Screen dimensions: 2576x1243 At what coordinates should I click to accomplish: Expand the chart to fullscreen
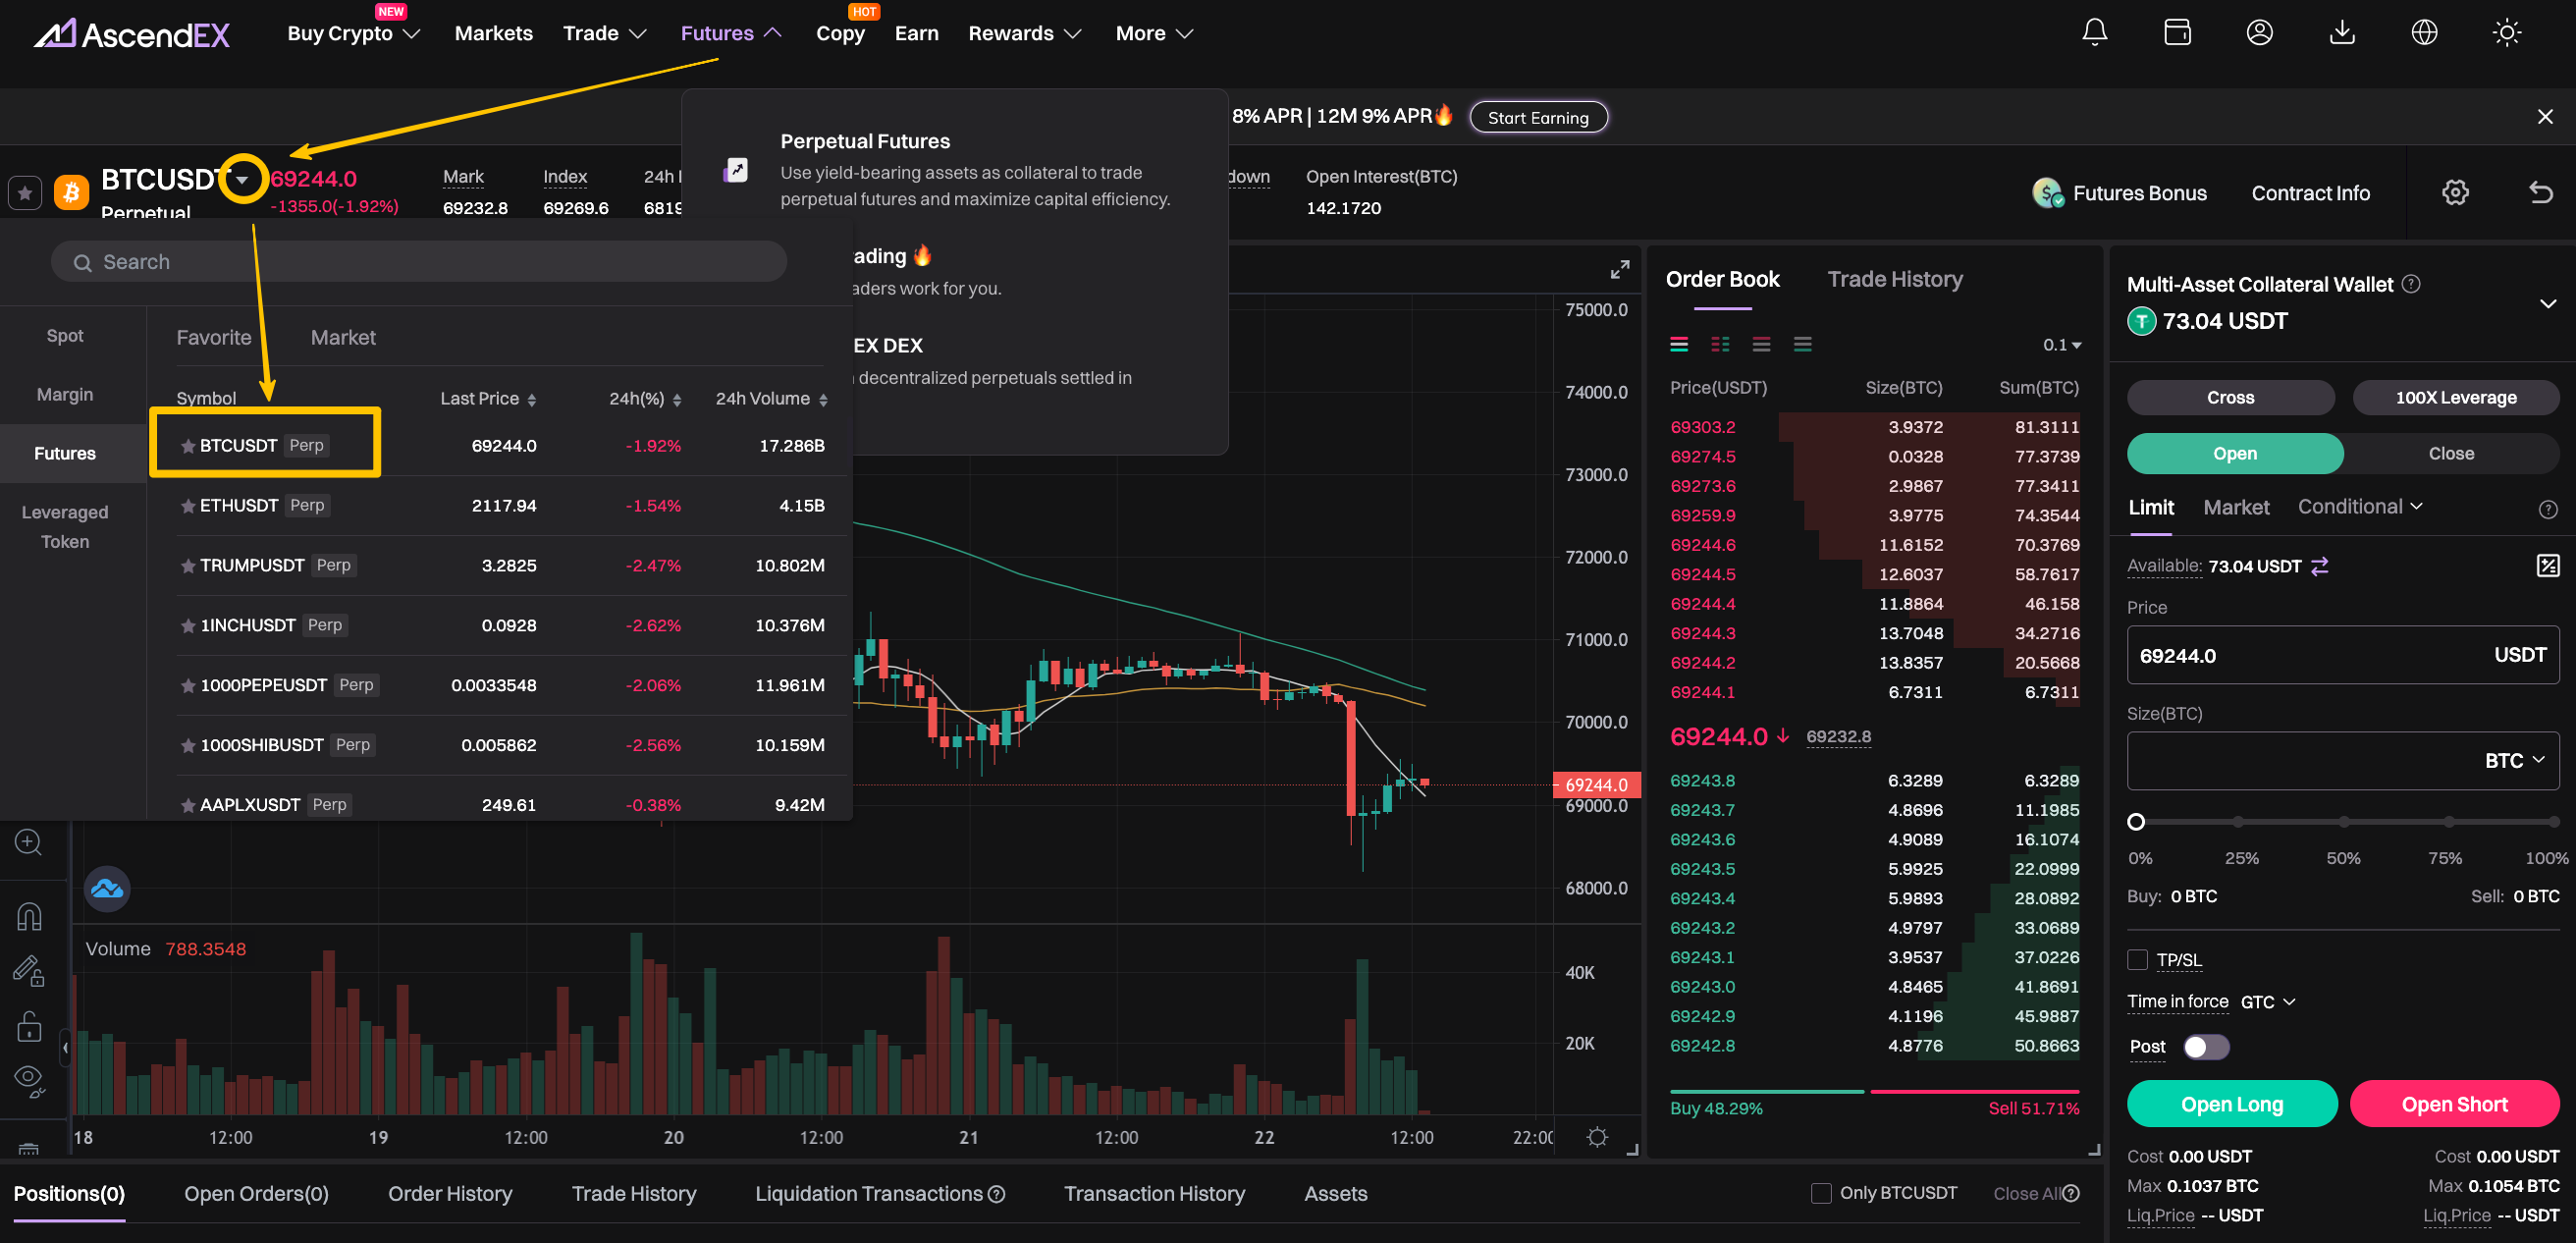(1619, 269)
